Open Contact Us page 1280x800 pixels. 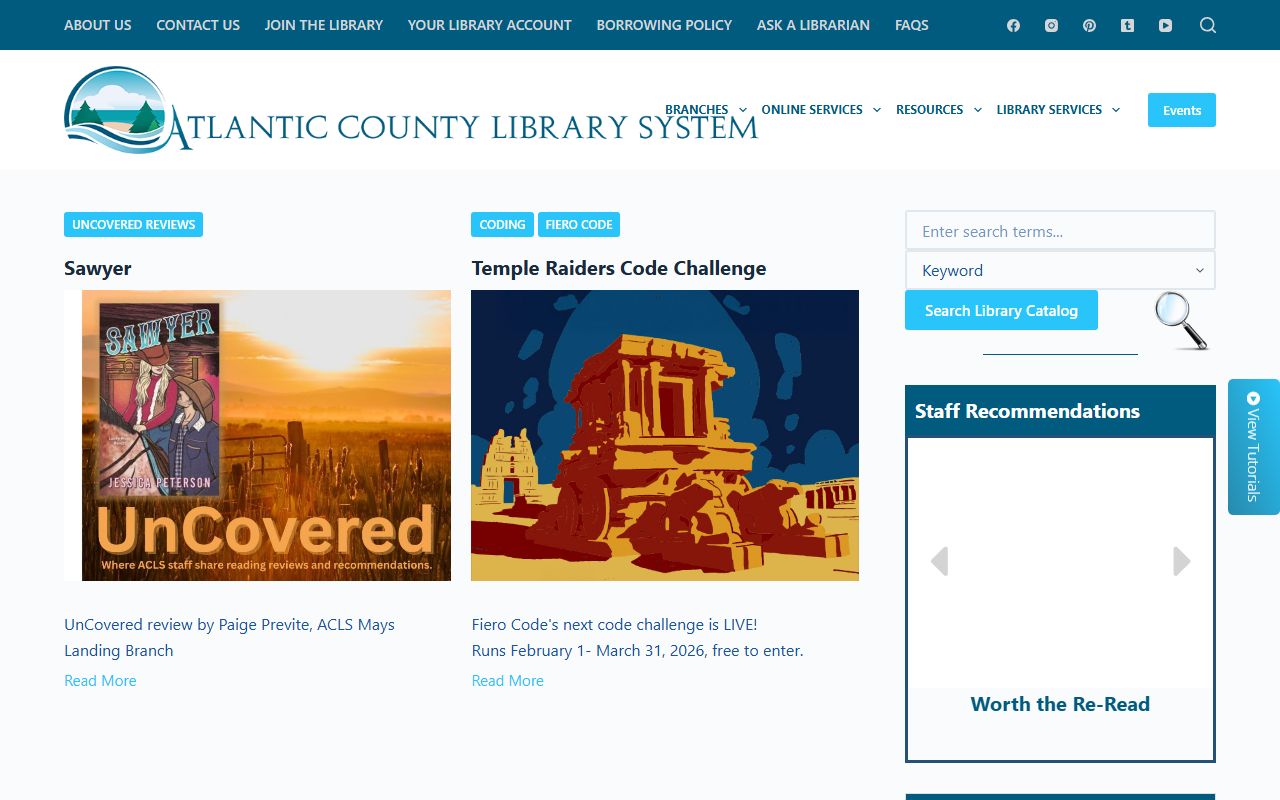tap(198, 25)
